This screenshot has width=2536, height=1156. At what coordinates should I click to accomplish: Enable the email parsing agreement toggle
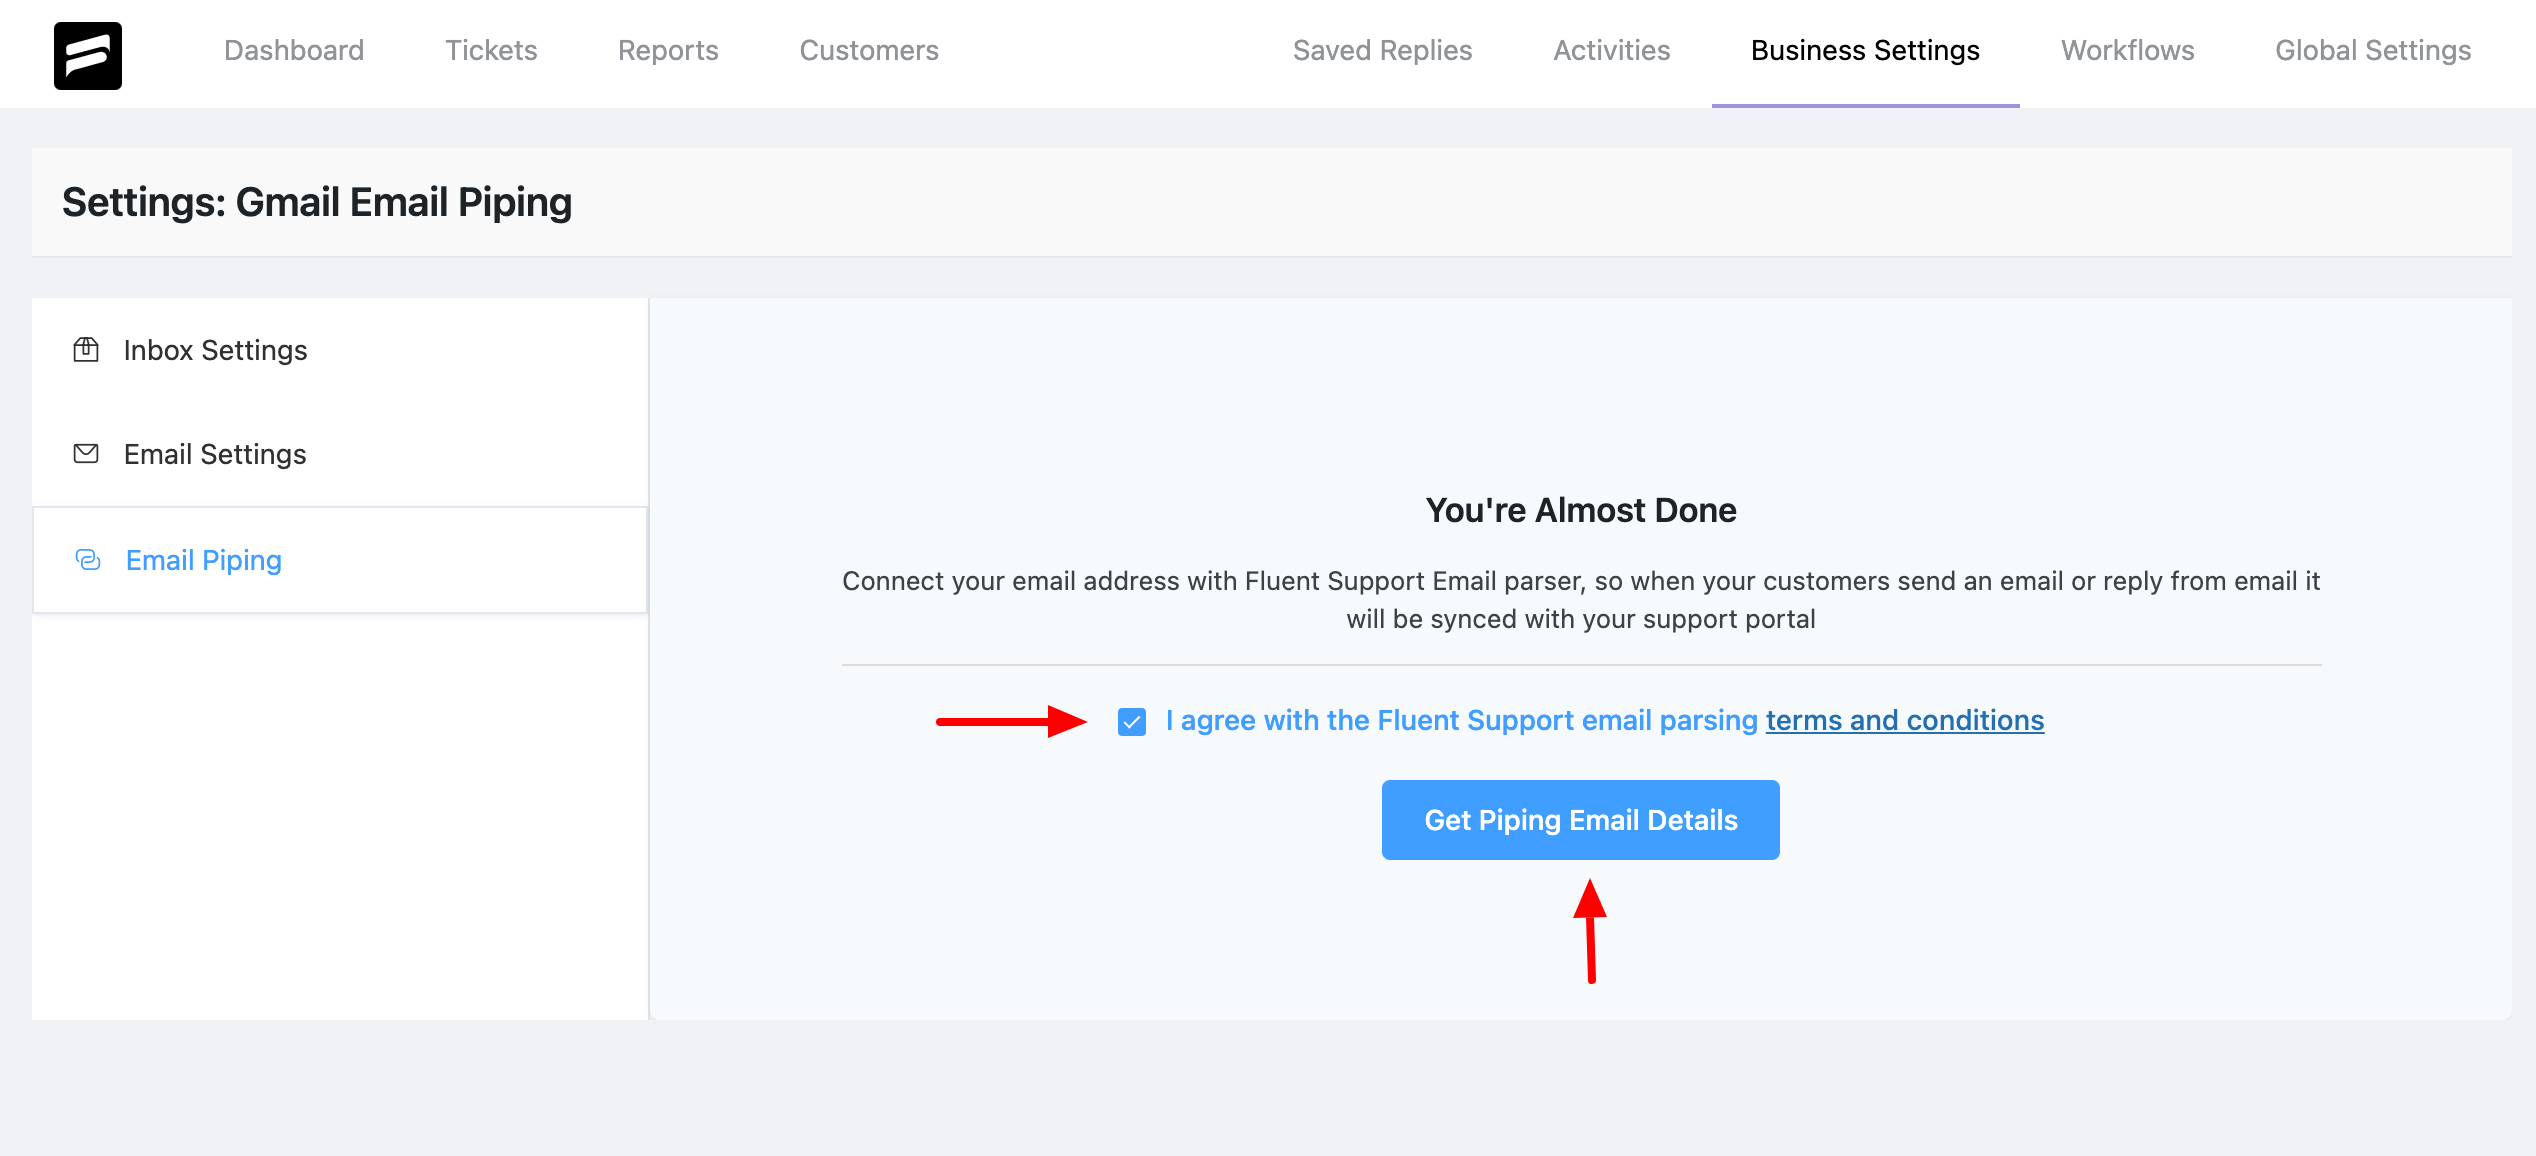1132,721
